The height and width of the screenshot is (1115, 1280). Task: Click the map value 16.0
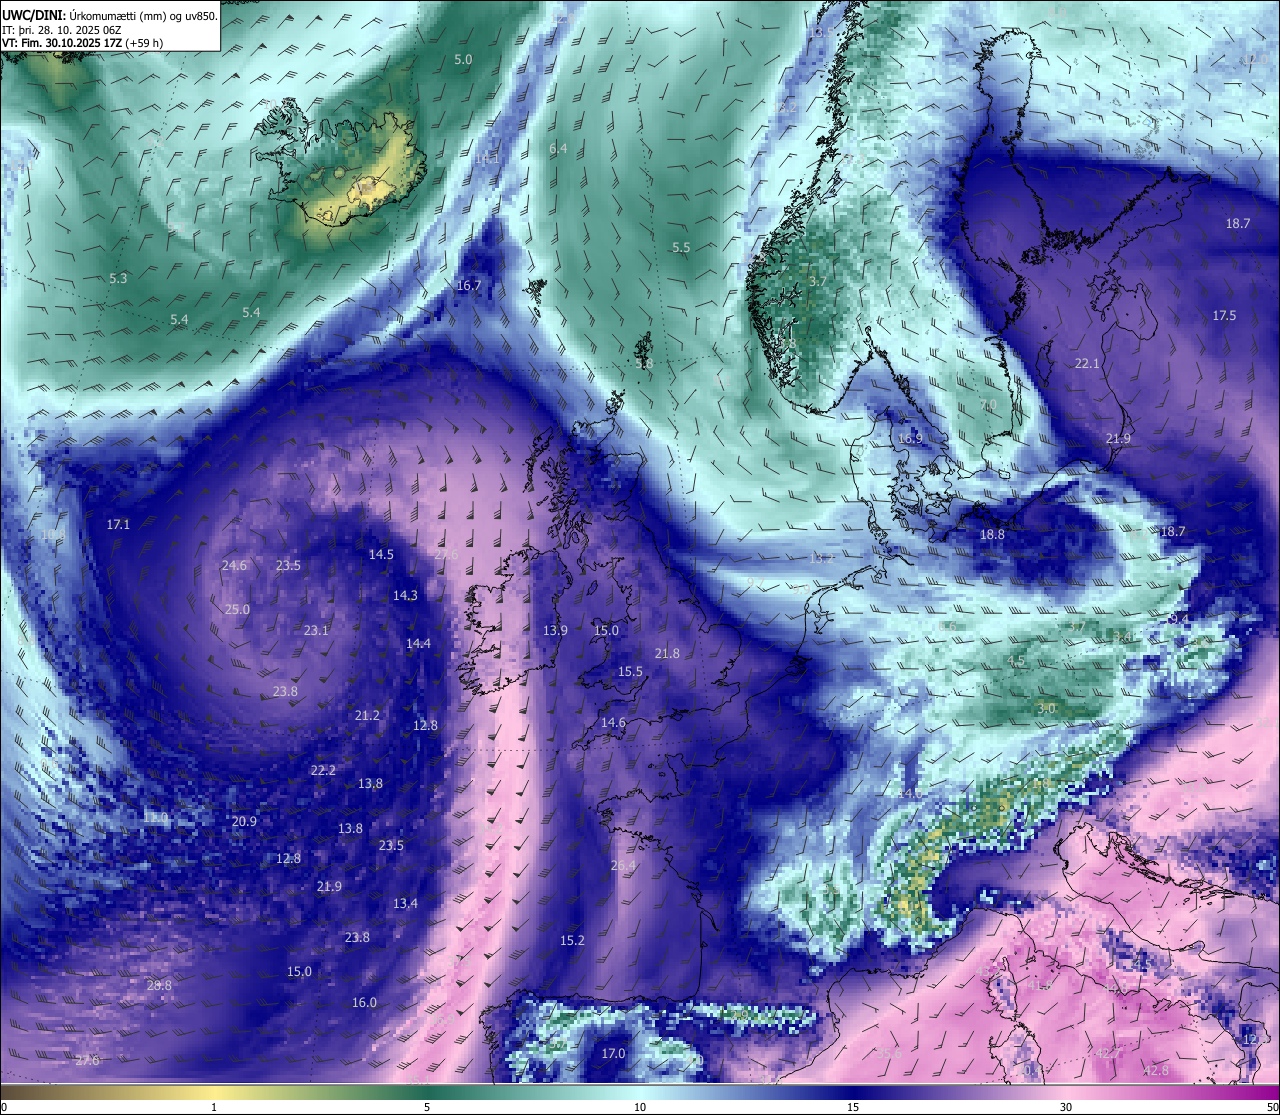[364, 1003]
